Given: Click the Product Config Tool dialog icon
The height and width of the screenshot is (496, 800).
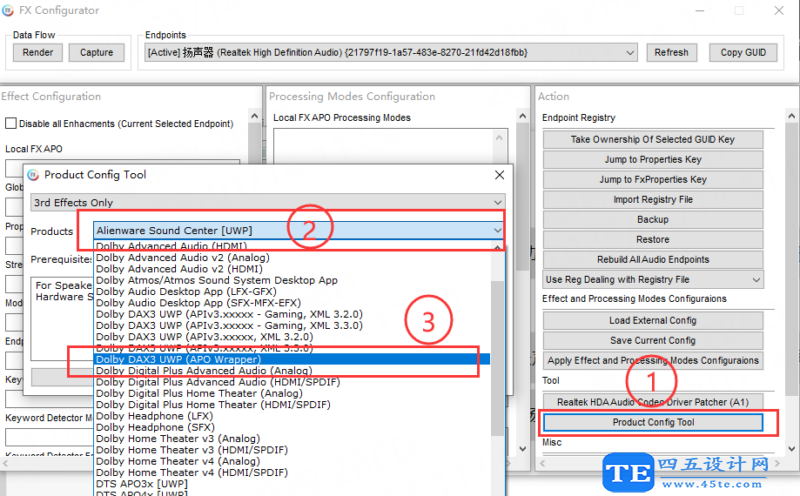Looking at the screenshot, I should tap(31, 175).
